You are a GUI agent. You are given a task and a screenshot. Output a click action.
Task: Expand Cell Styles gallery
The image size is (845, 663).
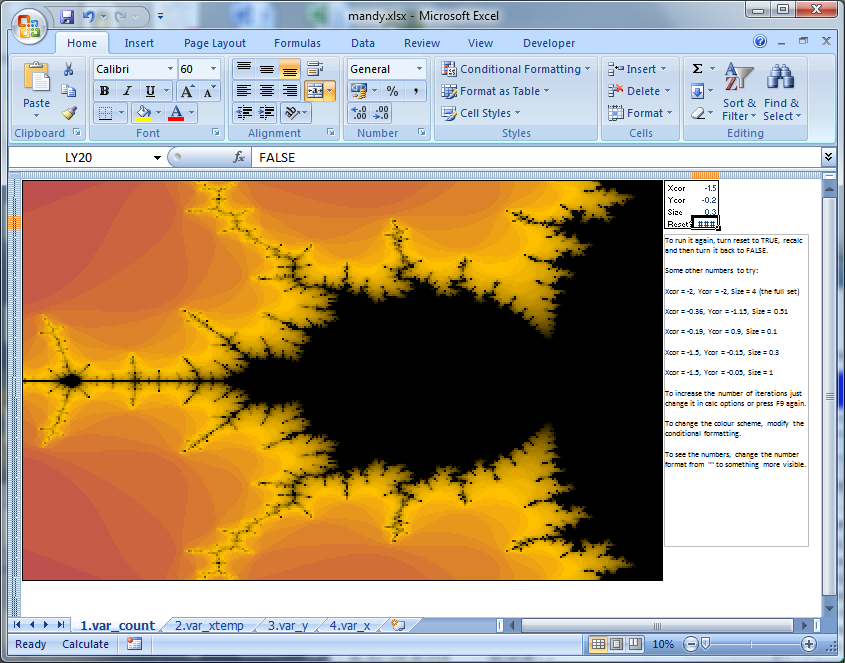click(481, 113)
